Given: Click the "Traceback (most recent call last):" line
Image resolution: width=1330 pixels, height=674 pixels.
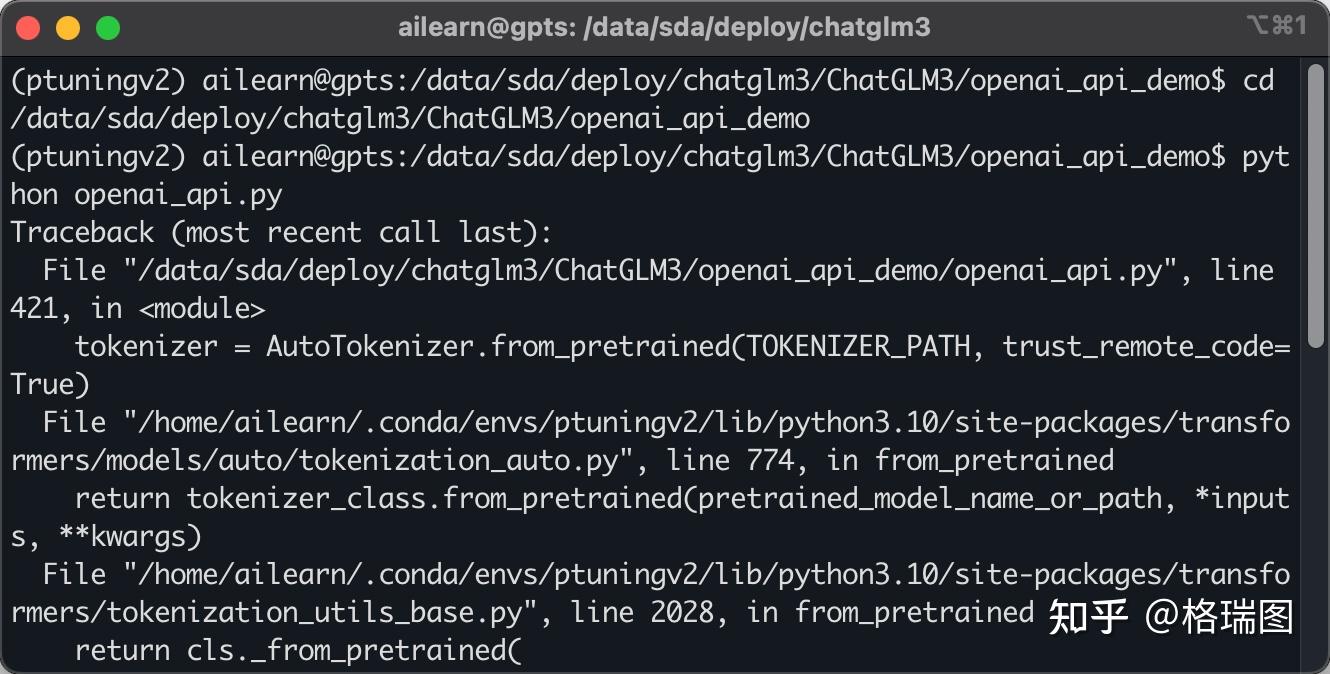Looking at the screenshot, I should pyautogui.click(x=281, y=233).
